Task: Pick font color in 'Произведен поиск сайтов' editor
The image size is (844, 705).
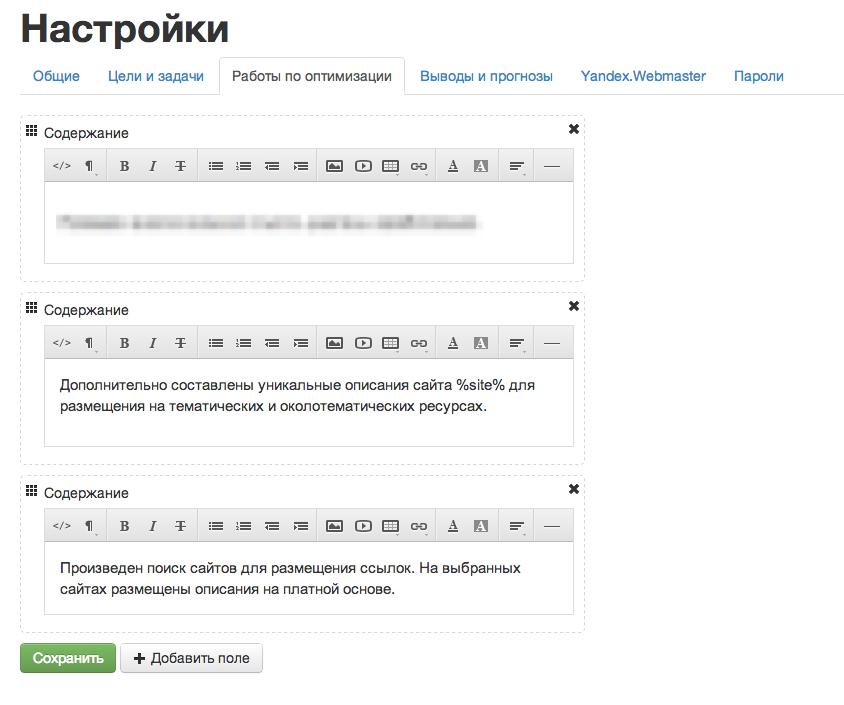Action: tap(453, 526)
